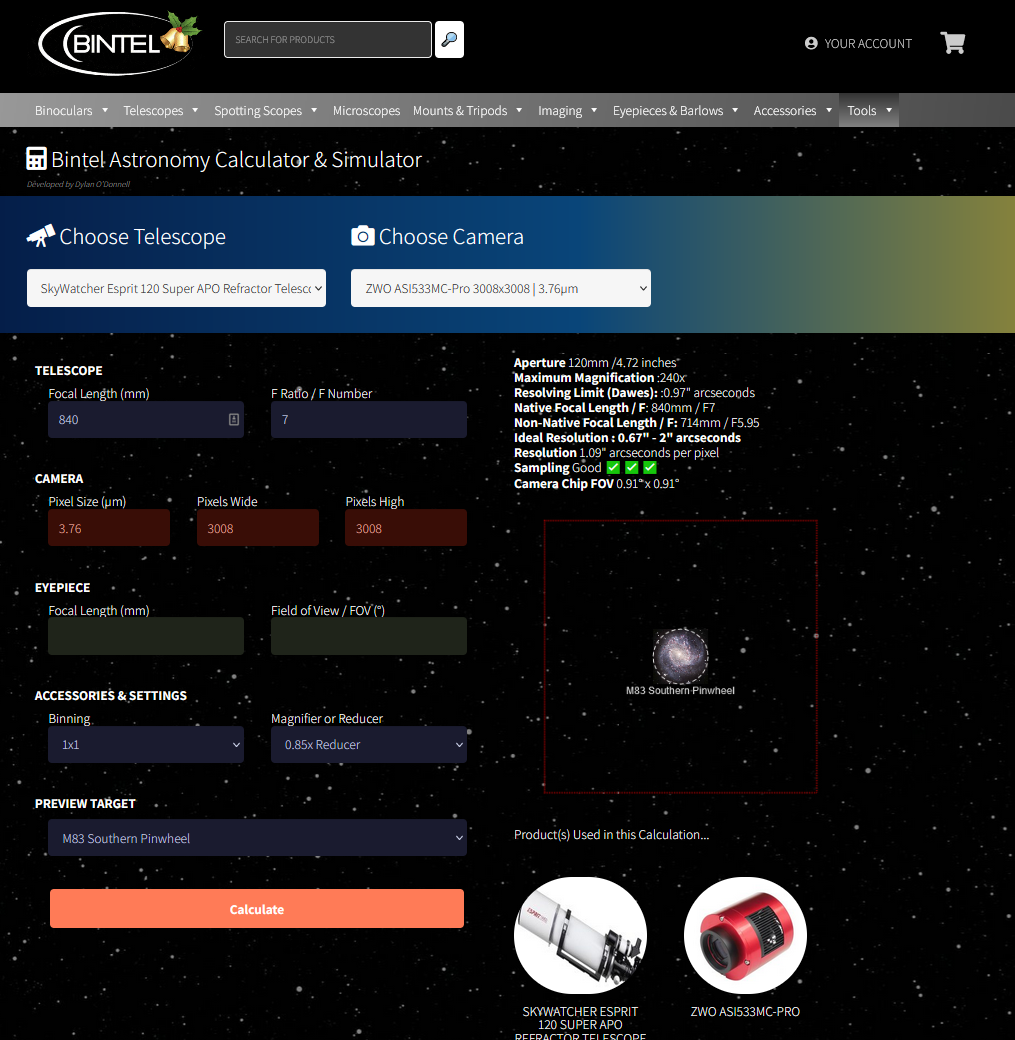Click the camera icon beside Choose Camera
Screen dimensions: 1015x1040
coord(363,236)
